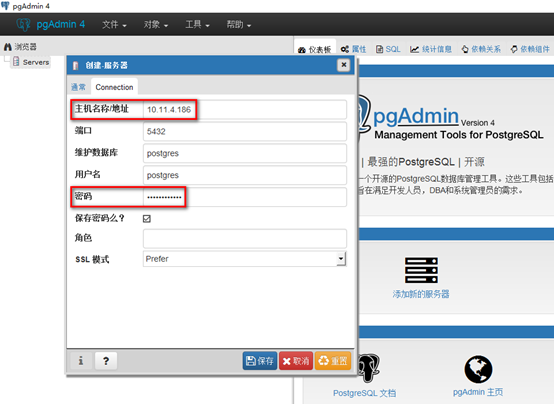The image size is (554, 404).
Task: Click the pgAdmin 4 title bar icon
Action: pyautogui.click(x=5, y=6)
